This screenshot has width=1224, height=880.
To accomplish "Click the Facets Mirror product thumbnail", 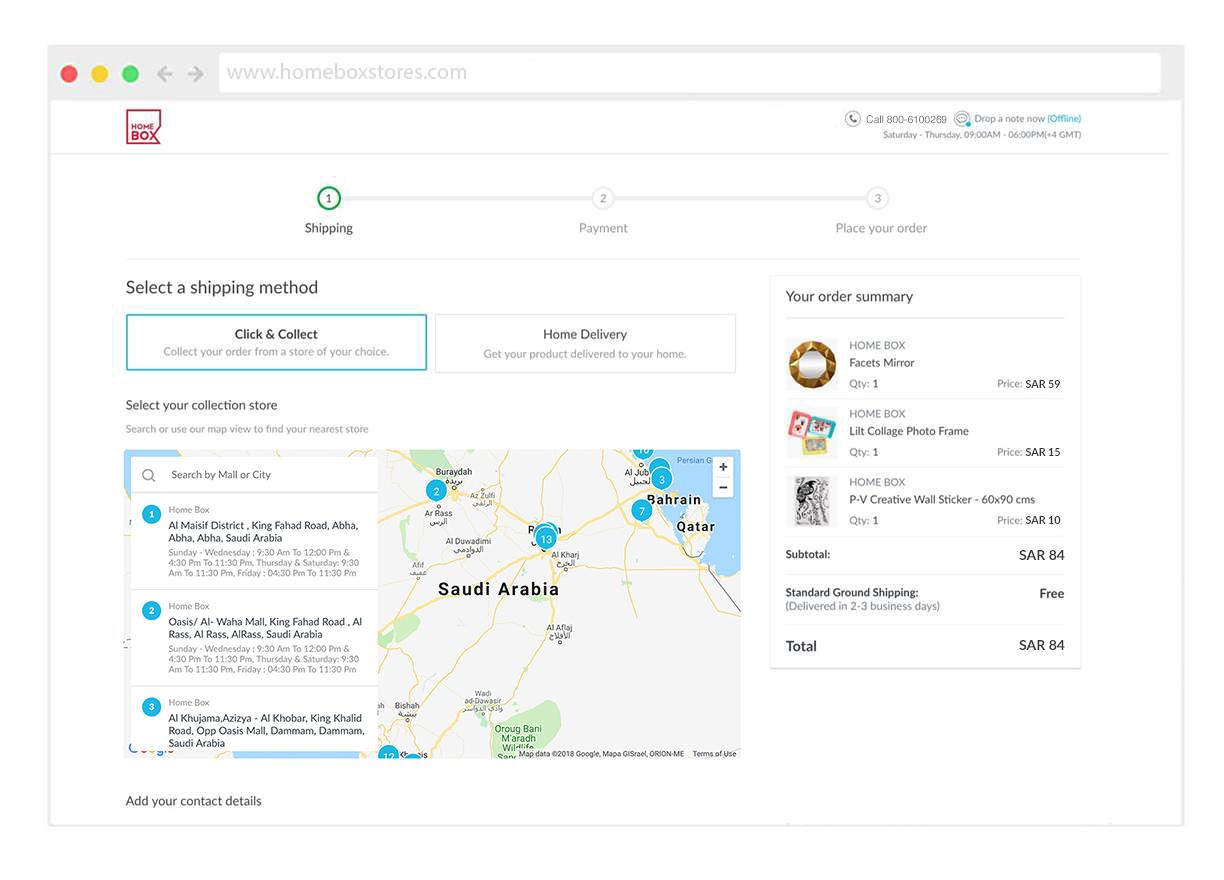I will 811,365.
